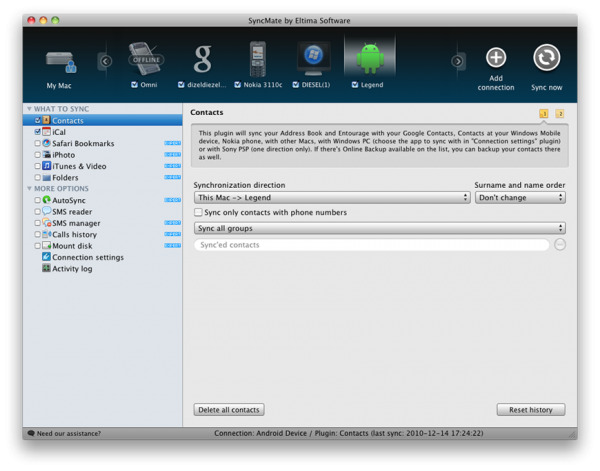Open the DIESEL(1) Windows PC icon
The width and height of the screenshot is (600, 471).
(x=314, y=59)
